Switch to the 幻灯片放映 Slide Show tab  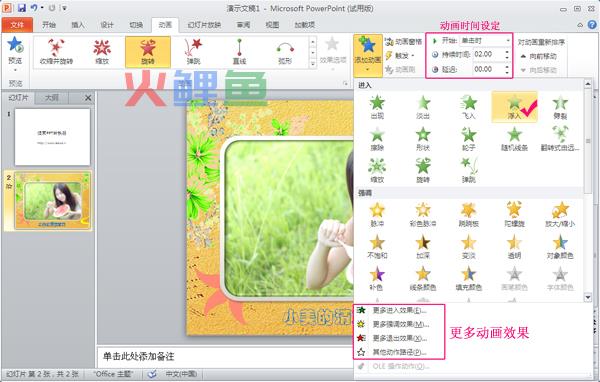204,25
